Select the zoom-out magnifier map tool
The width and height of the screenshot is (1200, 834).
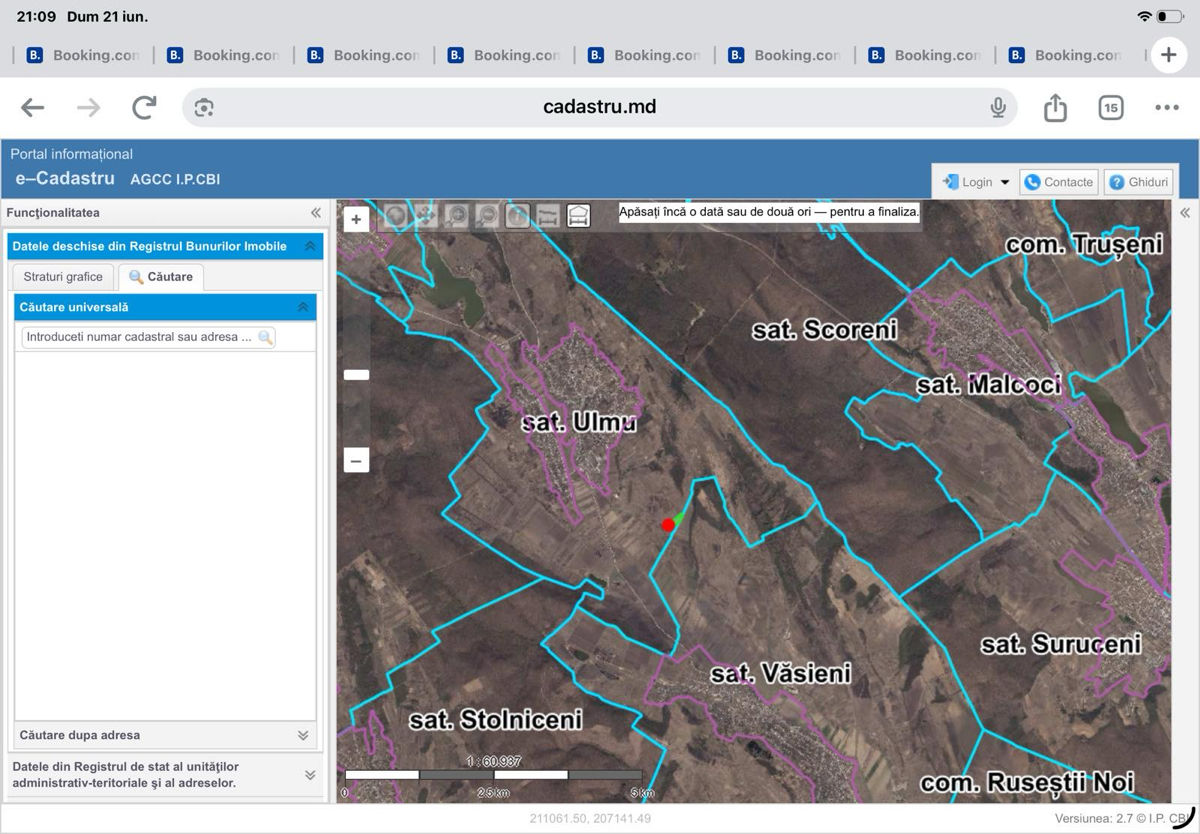tap(487, 215)
